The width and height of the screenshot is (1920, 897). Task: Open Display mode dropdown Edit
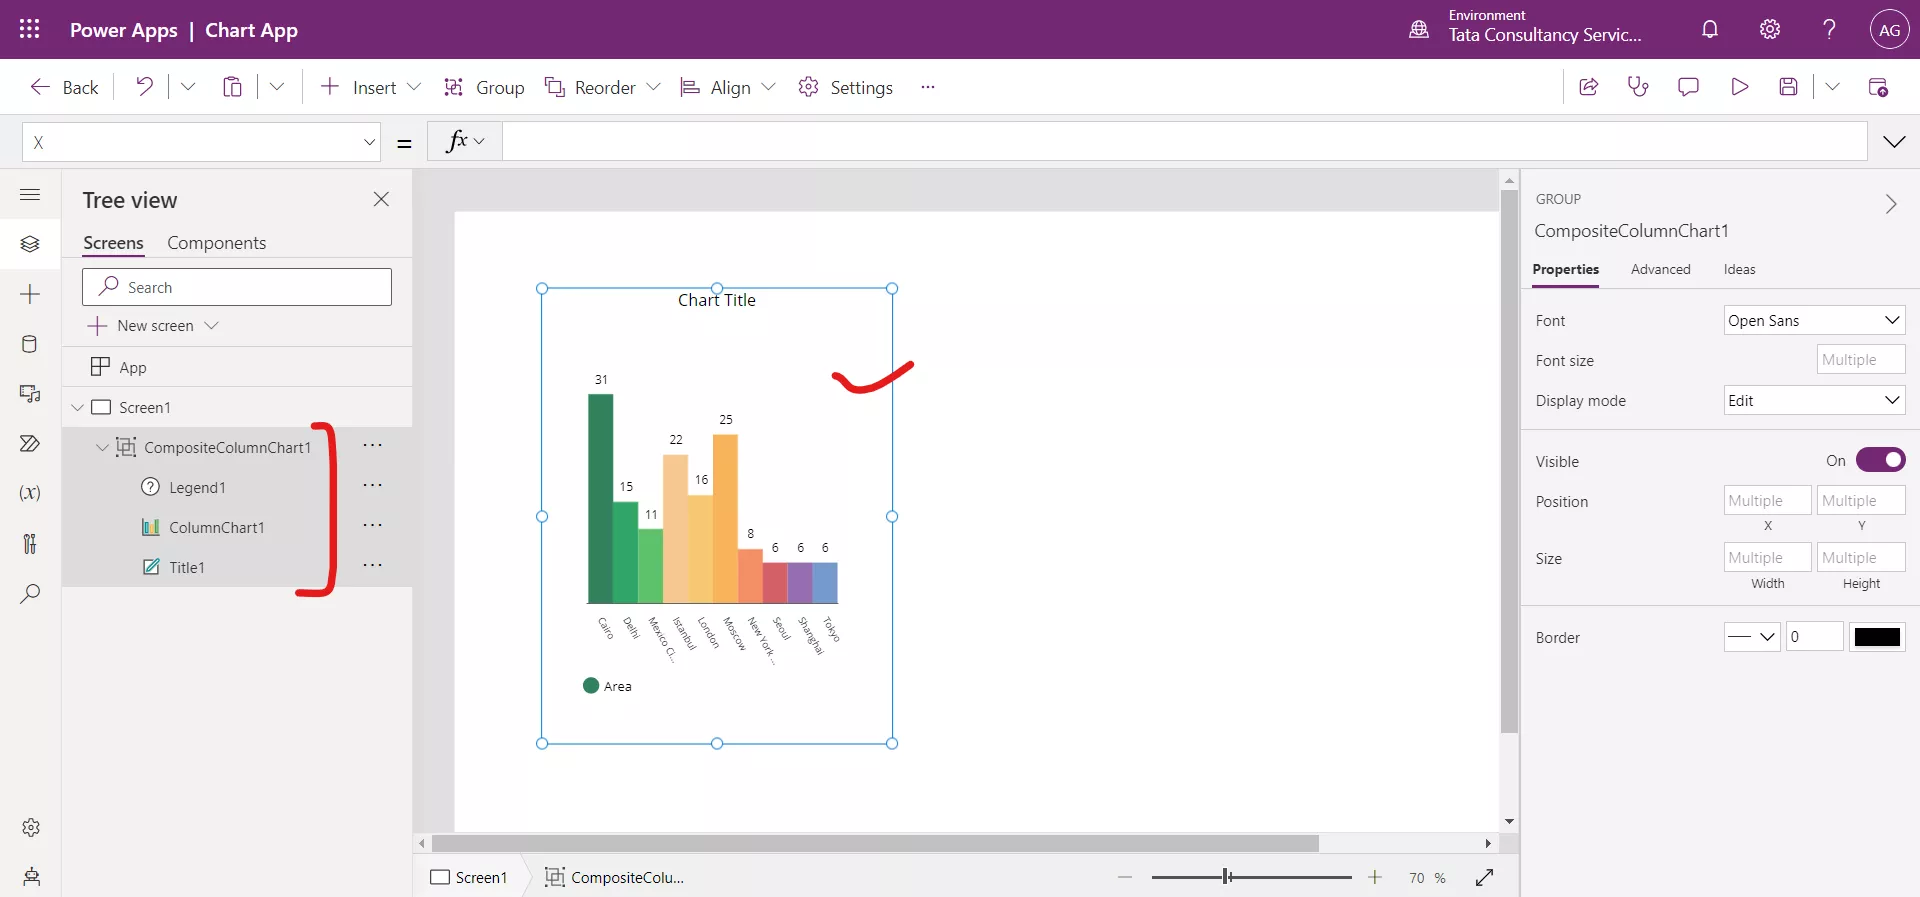[1814, 400]
